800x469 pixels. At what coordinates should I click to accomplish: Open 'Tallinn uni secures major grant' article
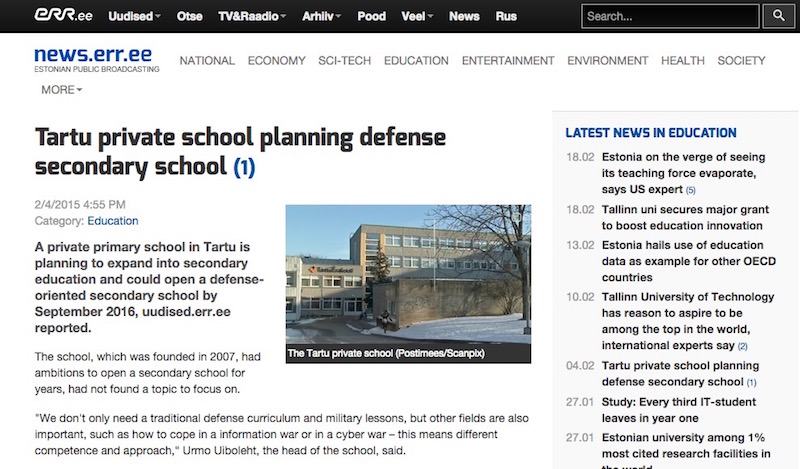click(685, 217)
